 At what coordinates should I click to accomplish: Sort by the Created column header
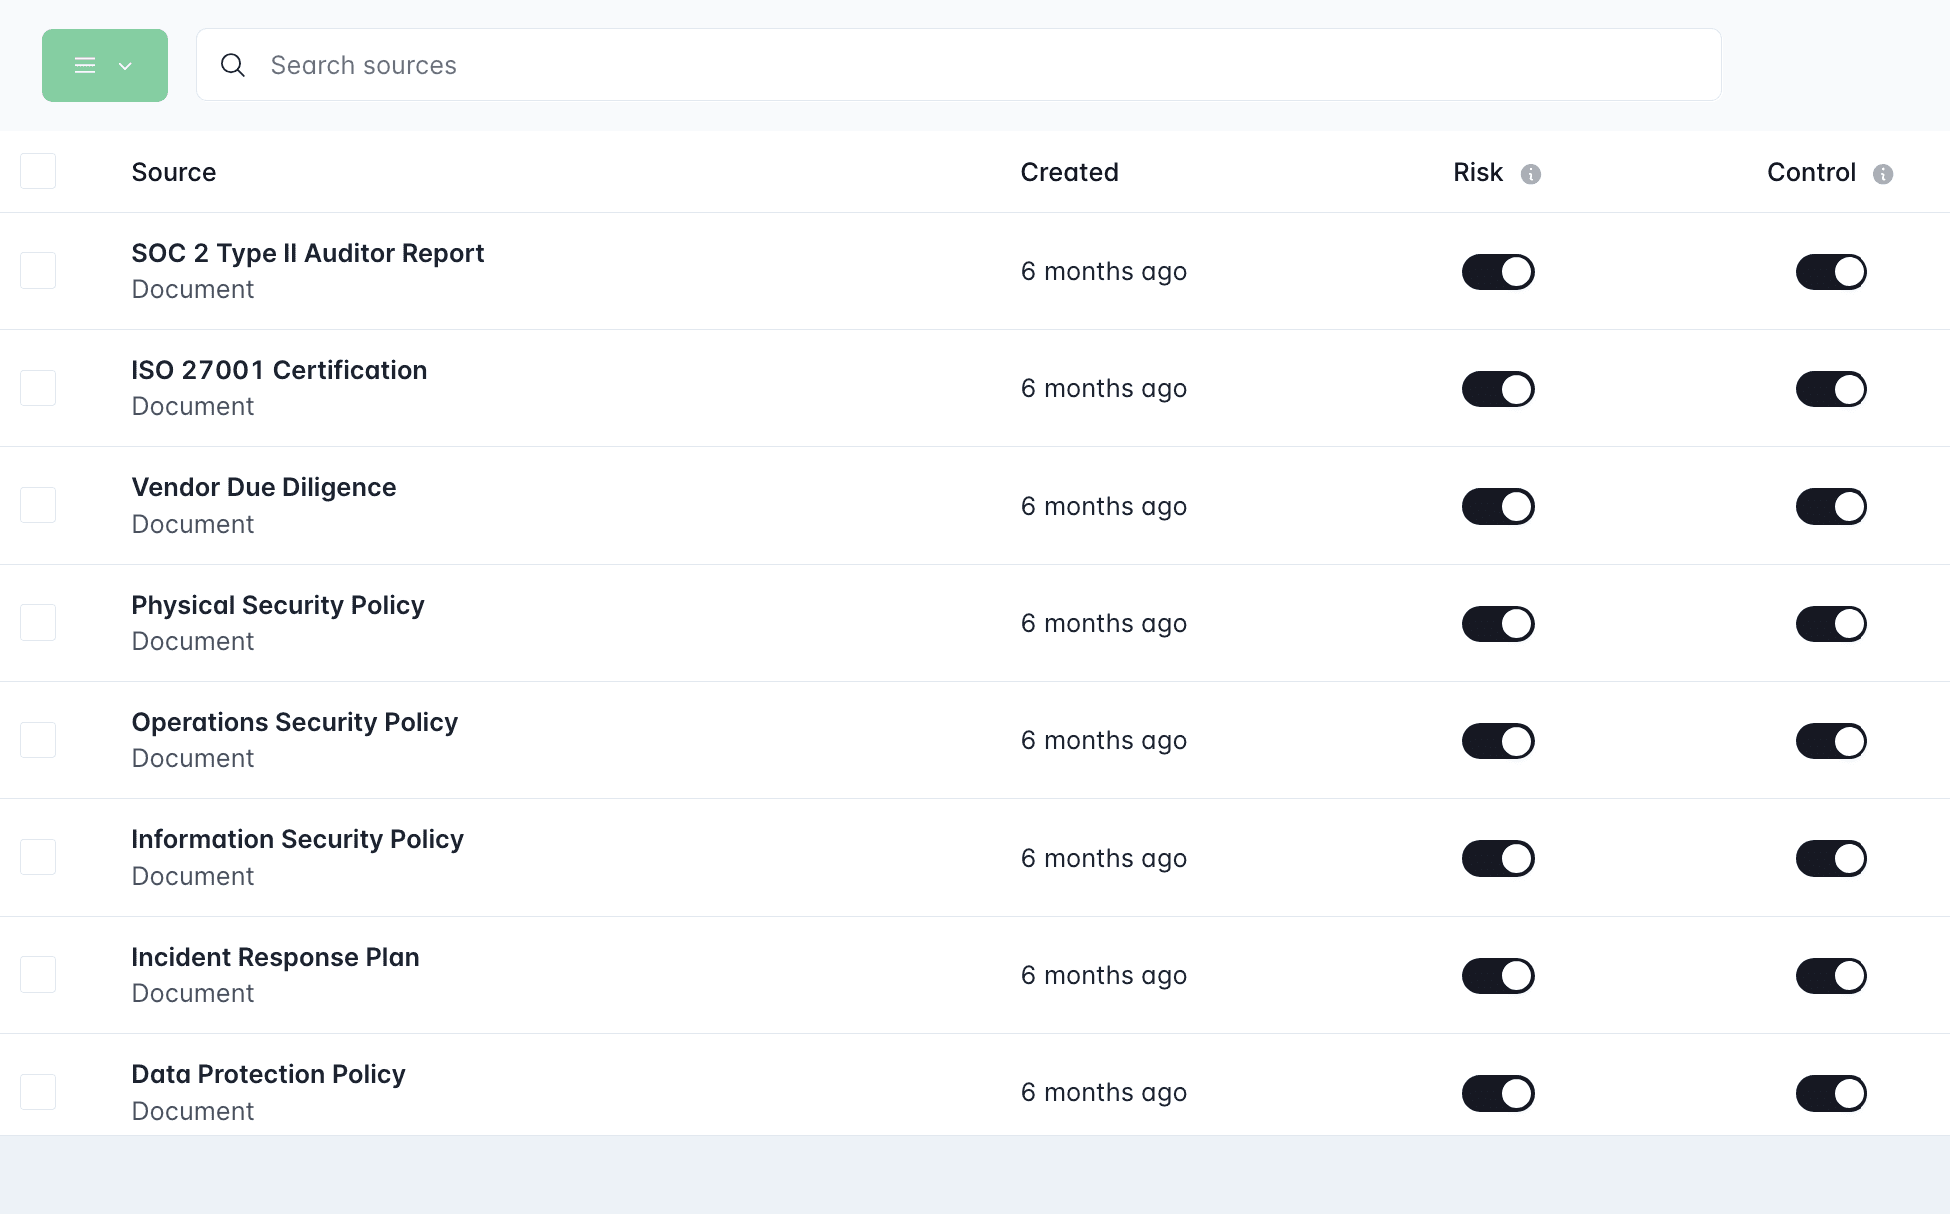pyautogui.click(x=1069, y=172)
